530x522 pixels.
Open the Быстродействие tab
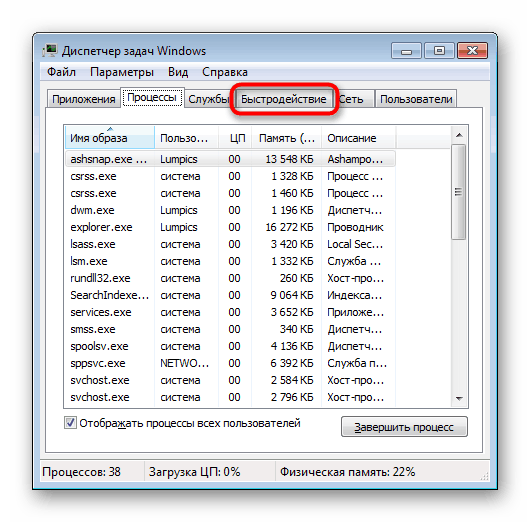click(284, 99)
